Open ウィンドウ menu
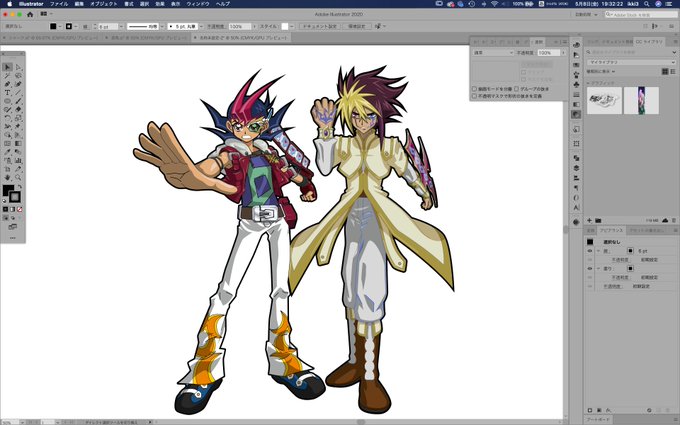The width and height of the screenshot is (680, 425). 198,4
